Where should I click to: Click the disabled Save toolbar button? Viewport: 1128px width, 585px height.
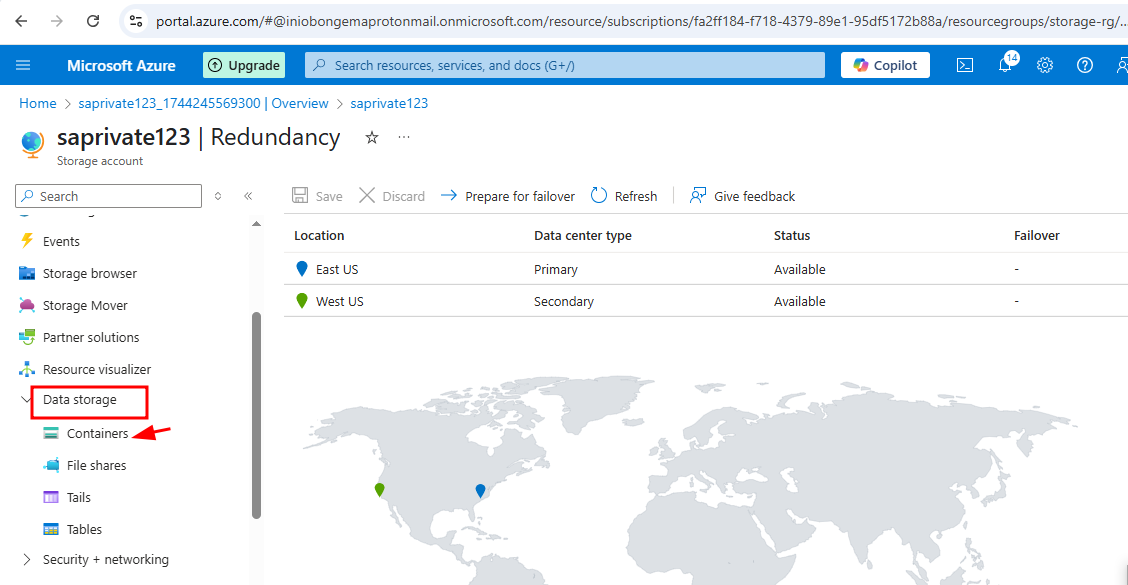point(317,196)
